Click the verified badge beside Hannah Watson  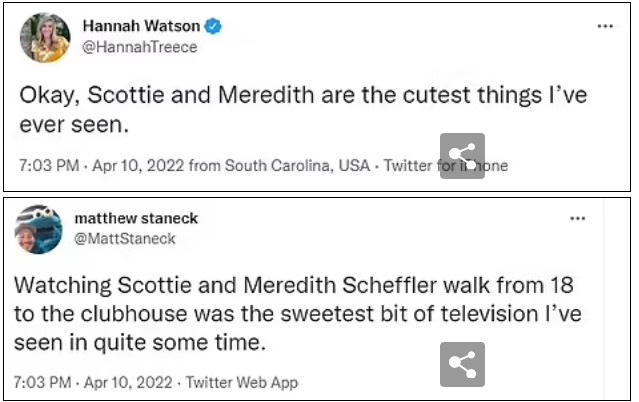tap(213, 27)
